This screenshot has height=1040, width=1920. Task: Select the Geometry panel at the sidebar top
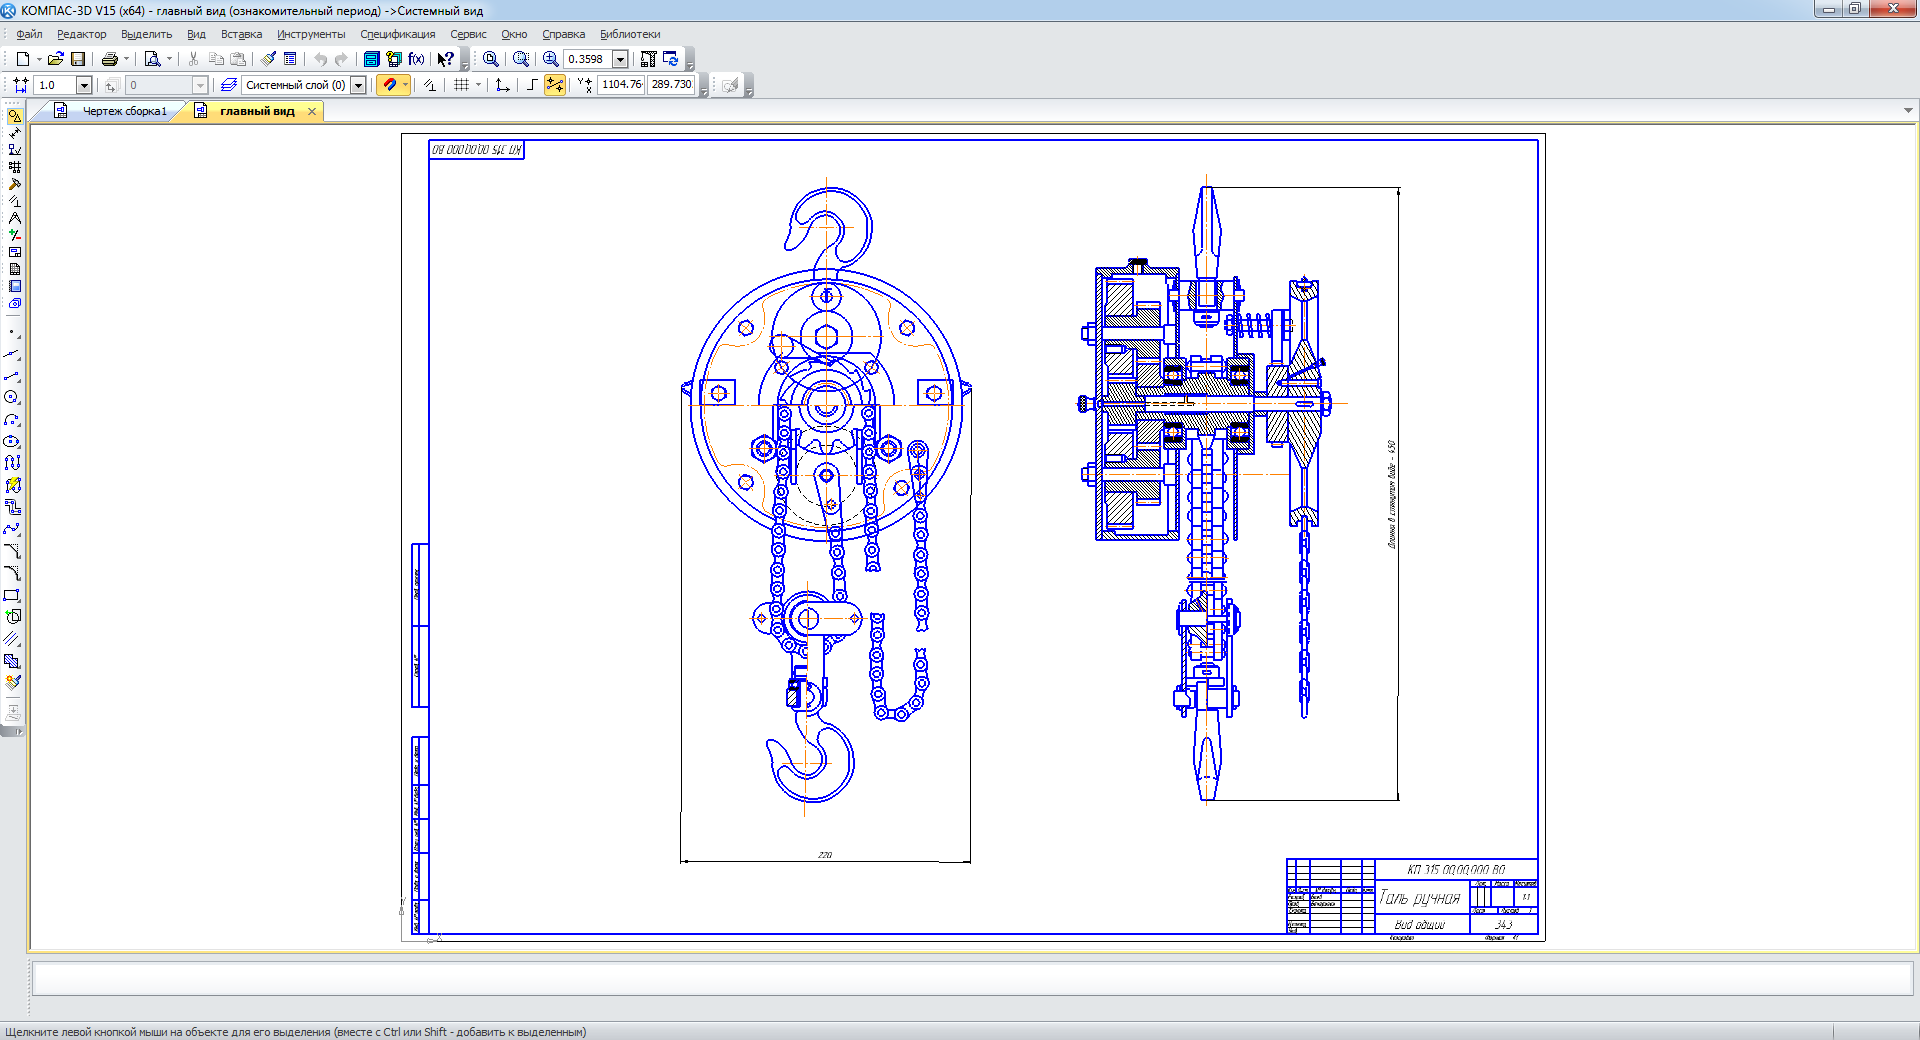(14, 116)
